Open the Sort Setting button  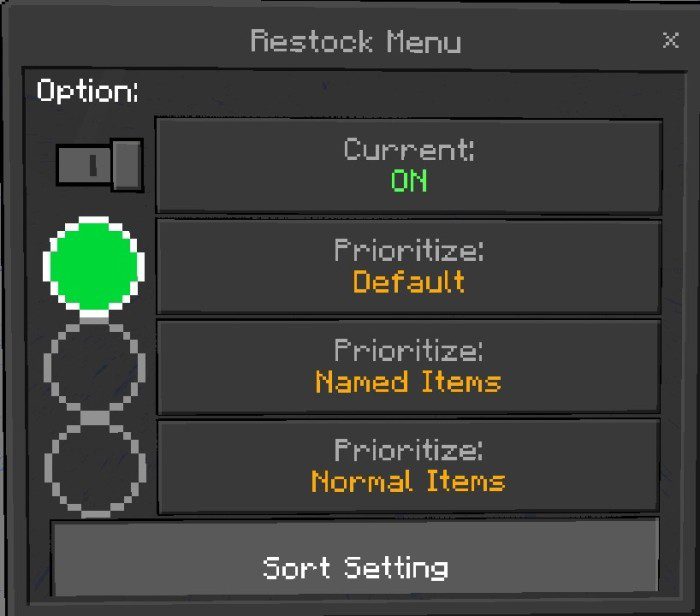pos(355,558)
